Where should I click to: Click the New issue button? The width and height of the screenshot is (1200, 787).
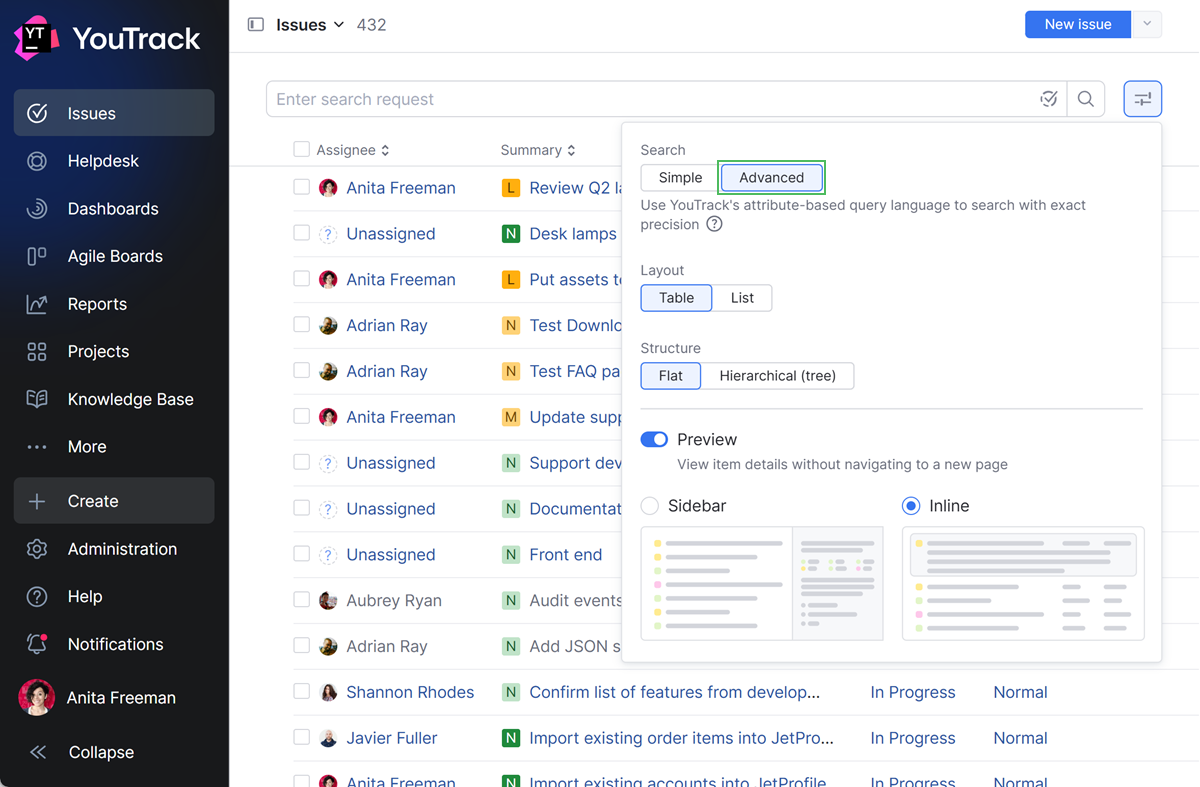pos(1078,24)
